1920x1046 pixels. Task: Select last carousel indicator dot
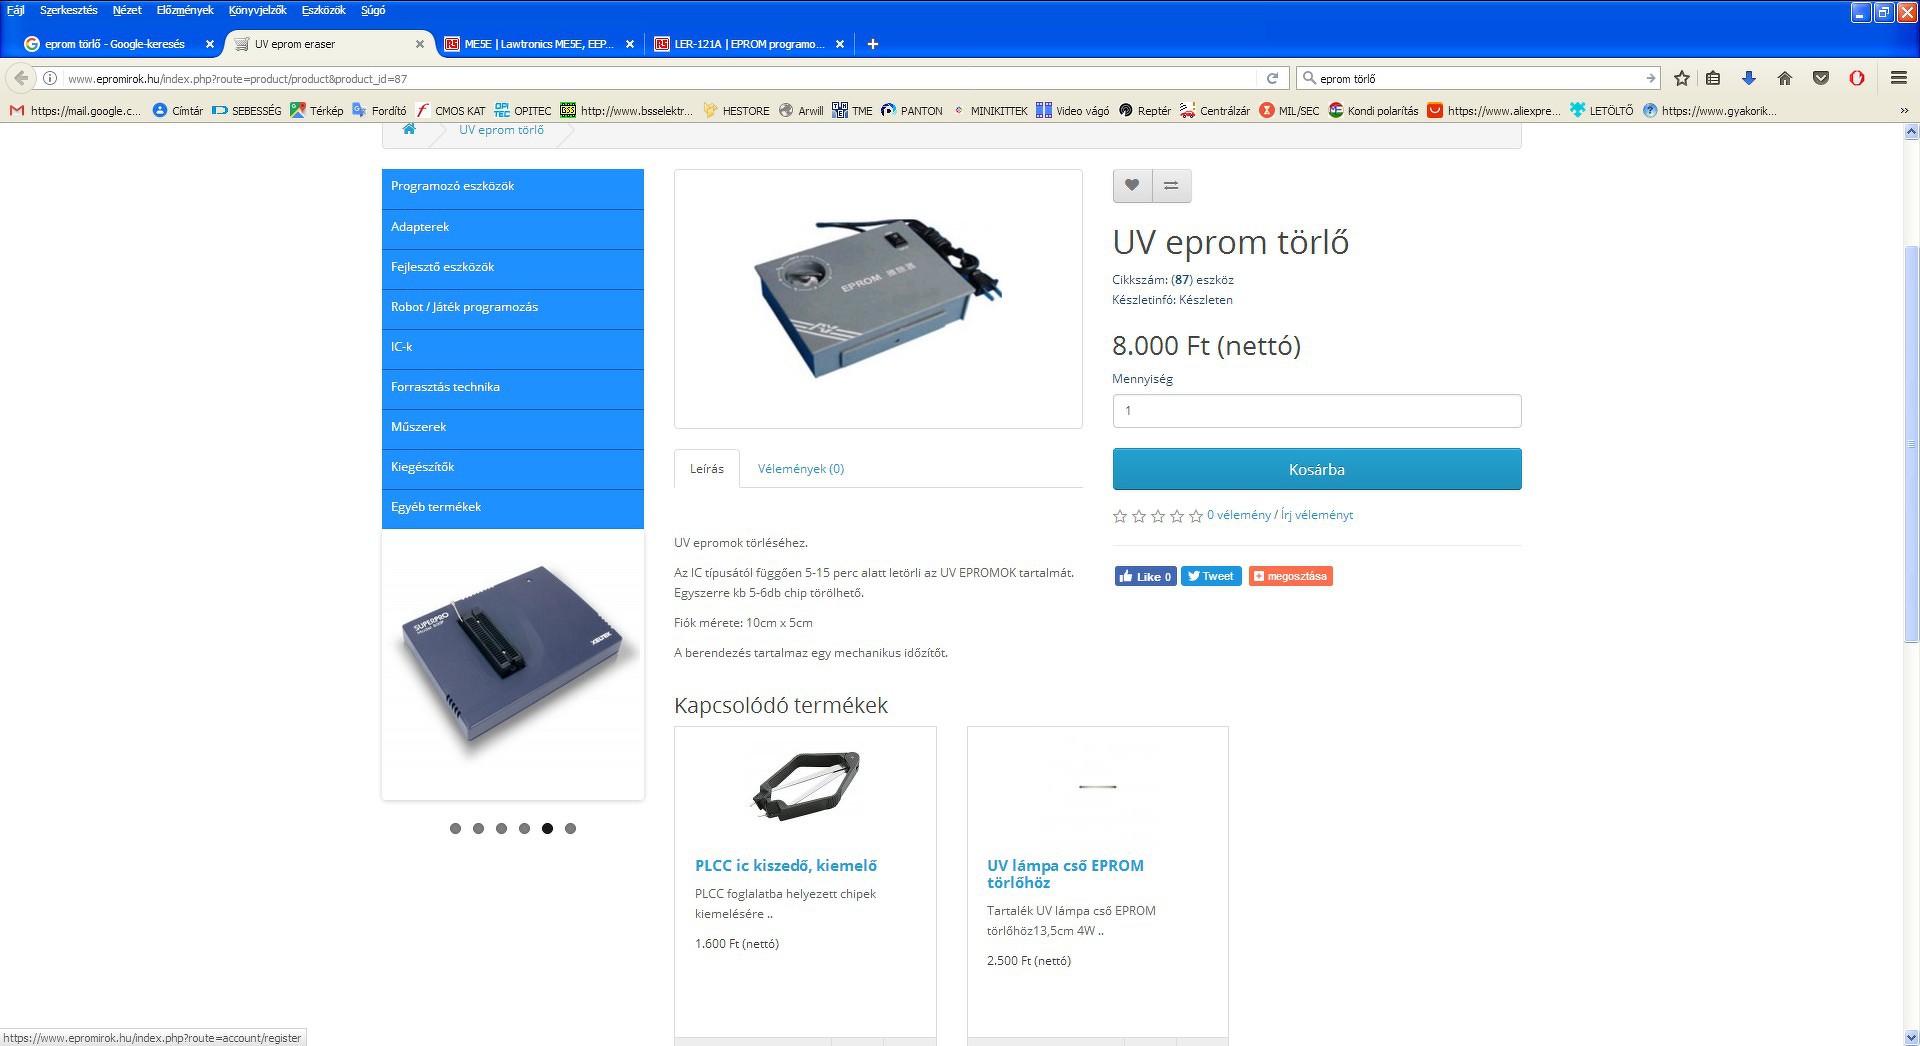pyautogui.click(x=570, y=828)
